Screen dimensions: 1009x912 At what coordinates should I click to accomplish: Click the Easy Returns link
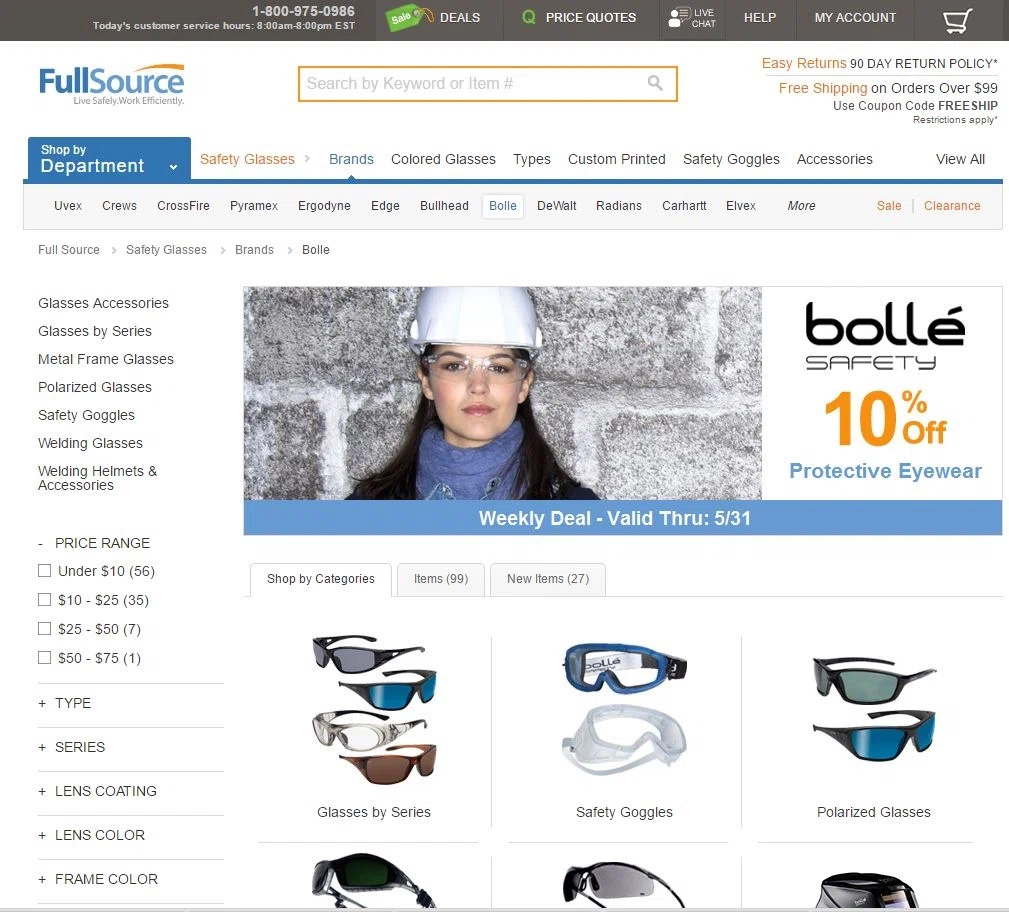(804, 63)
